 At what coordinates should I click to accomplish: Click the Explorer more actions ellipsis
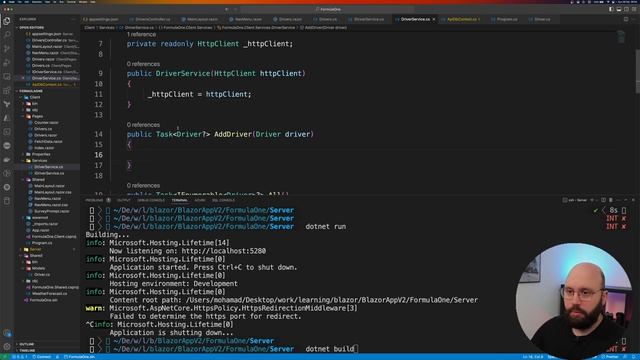click(x=73, y=19)
